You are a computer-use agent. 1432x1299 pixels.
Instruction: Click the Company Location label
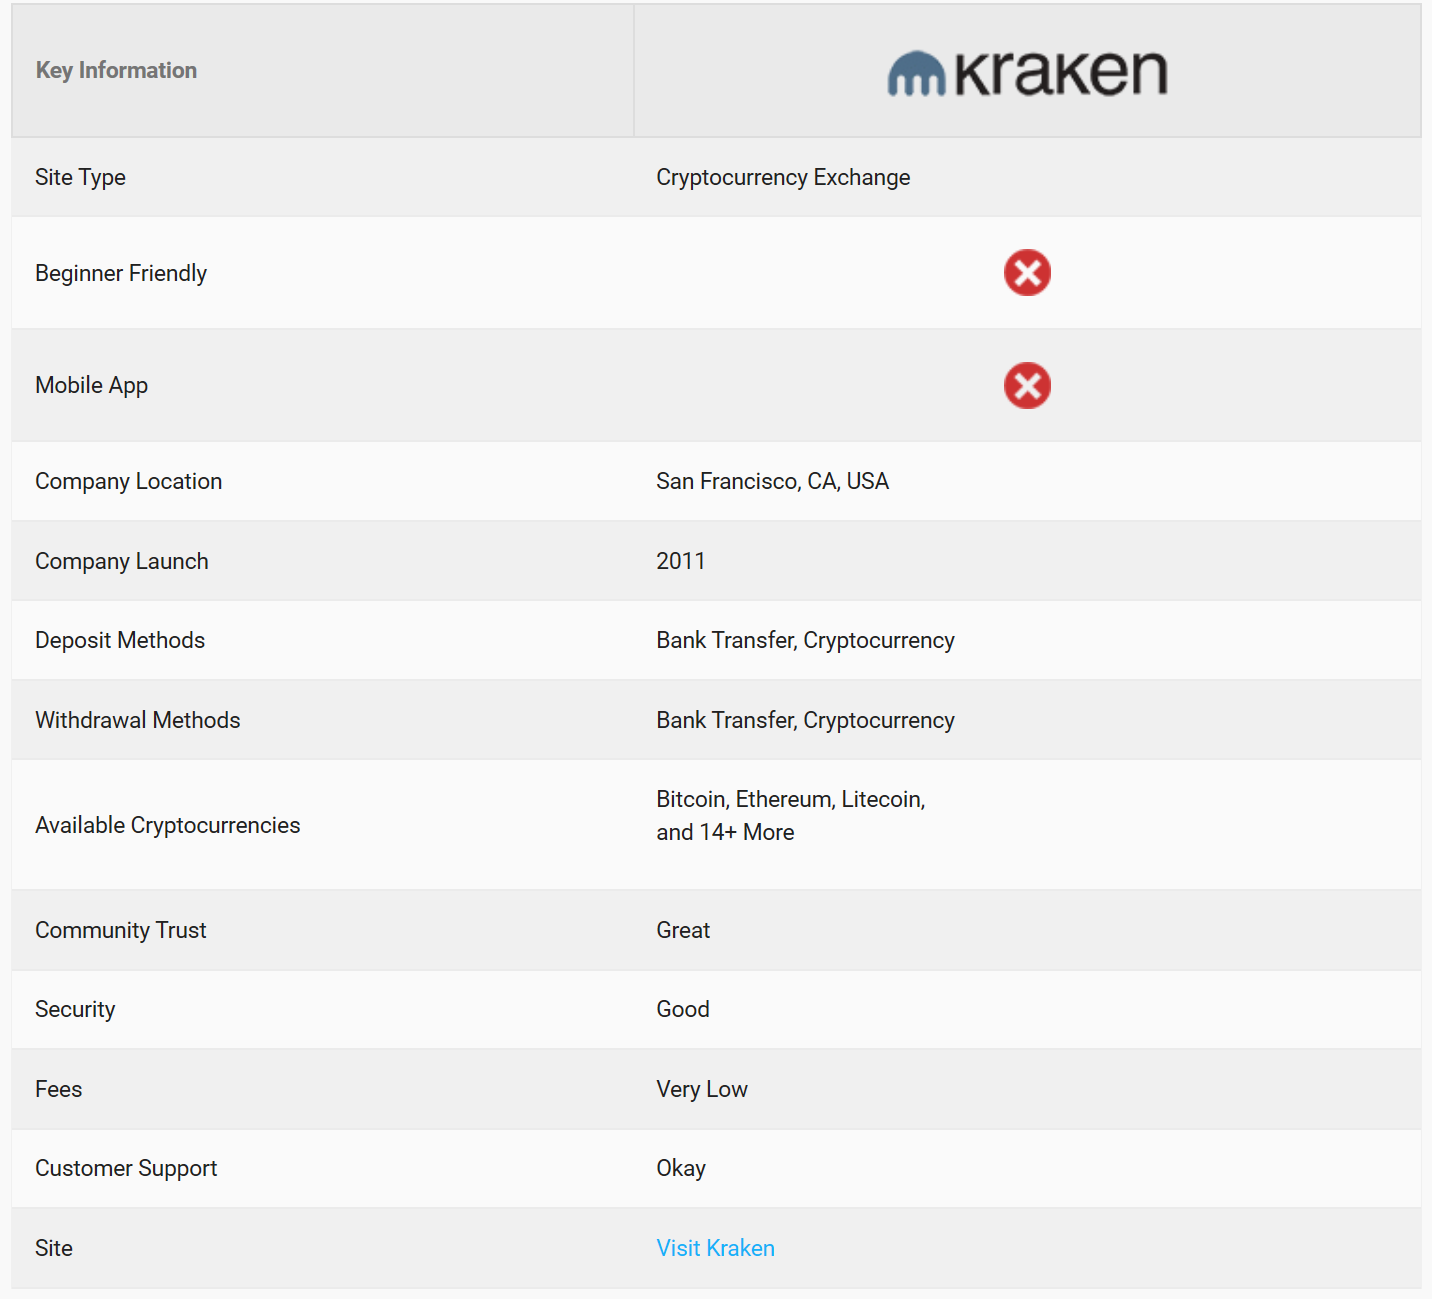pyautogui.click(x=128, y=482)
